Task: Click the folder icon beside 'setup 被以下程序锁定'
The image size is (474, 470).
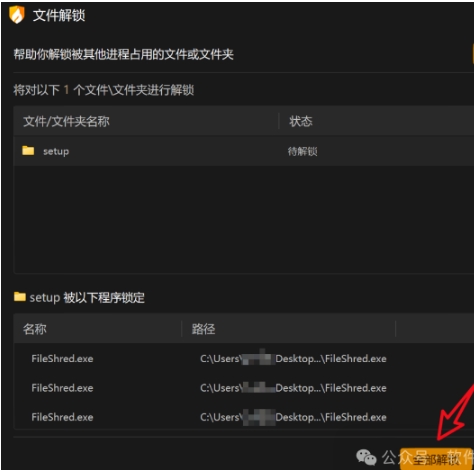Action: coord(20,296)
